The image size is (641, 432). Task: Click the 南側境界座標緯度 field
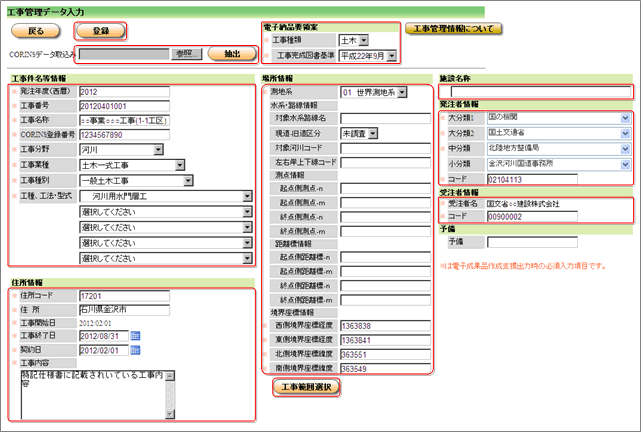[385, 368]
